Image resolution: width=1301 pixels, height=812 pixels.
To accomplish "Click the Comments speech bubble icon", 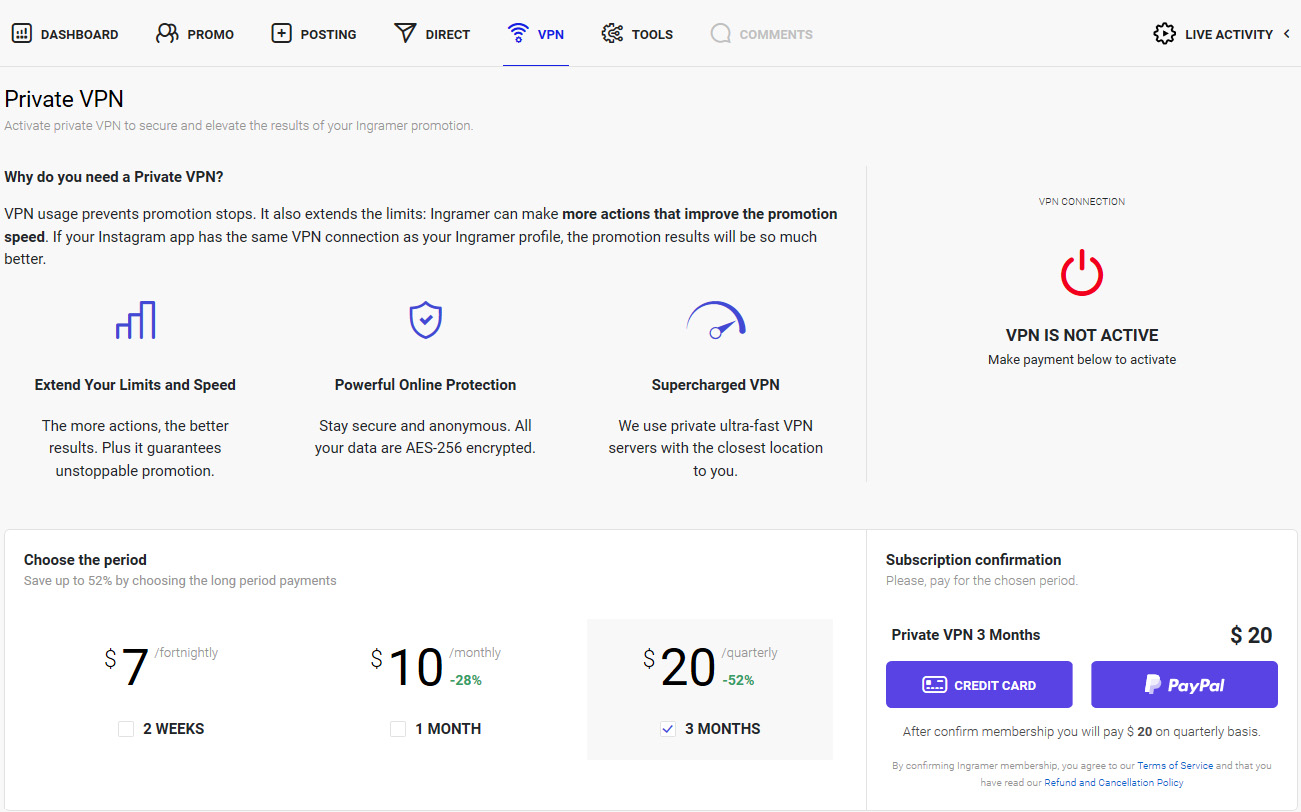I will point(720,34).
